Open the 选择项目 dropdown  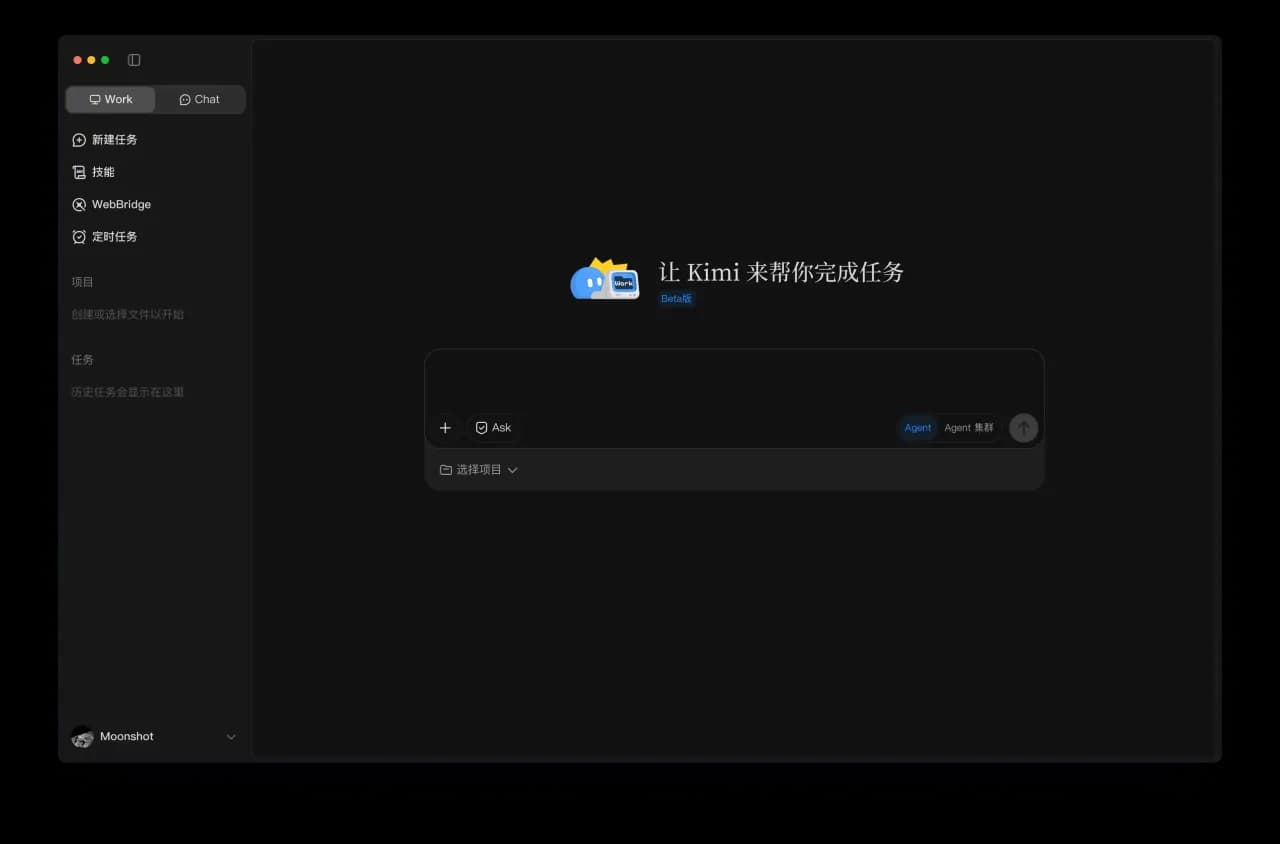point(479,470)
